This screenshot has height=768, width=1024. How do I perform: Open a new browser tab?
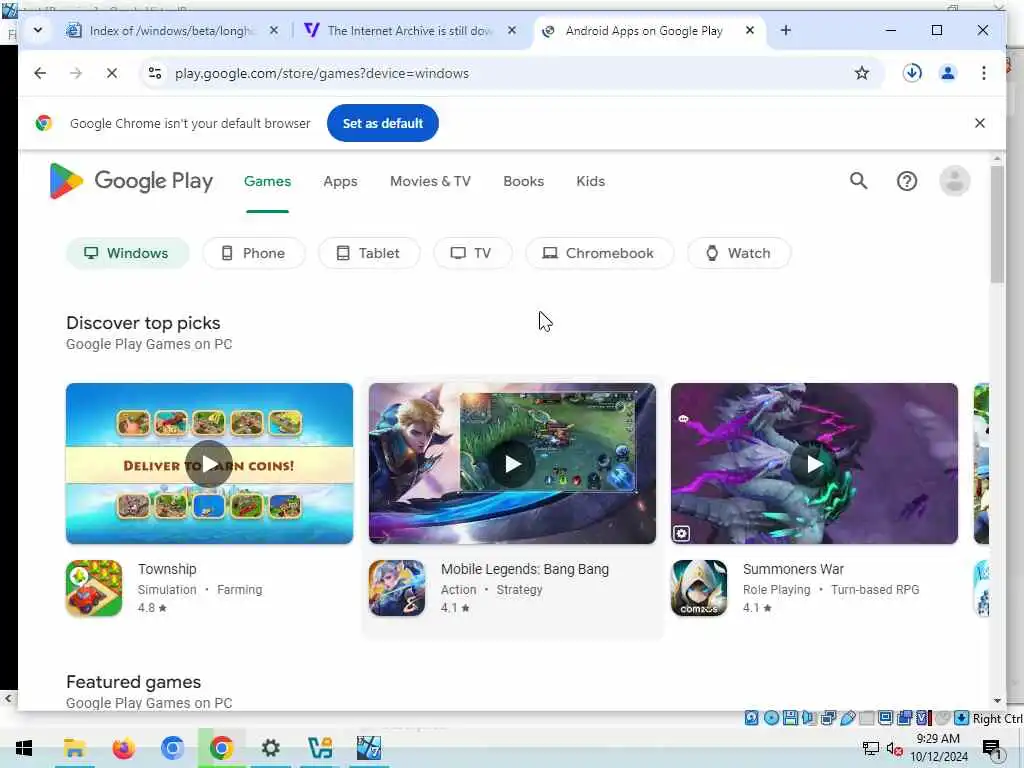pyautogui.click(x=786, y=30)
